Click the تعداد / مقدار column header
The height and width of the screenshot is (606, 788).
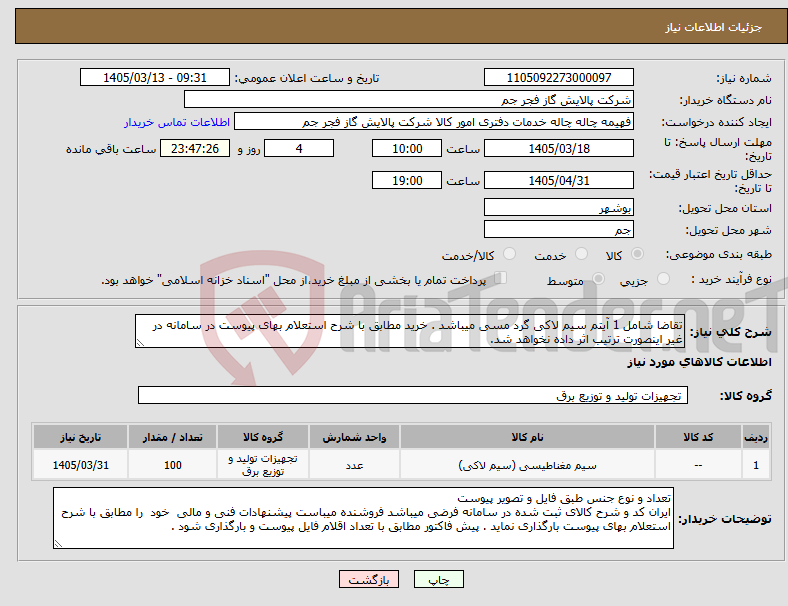pyautogui.click(x=172, y=437)
